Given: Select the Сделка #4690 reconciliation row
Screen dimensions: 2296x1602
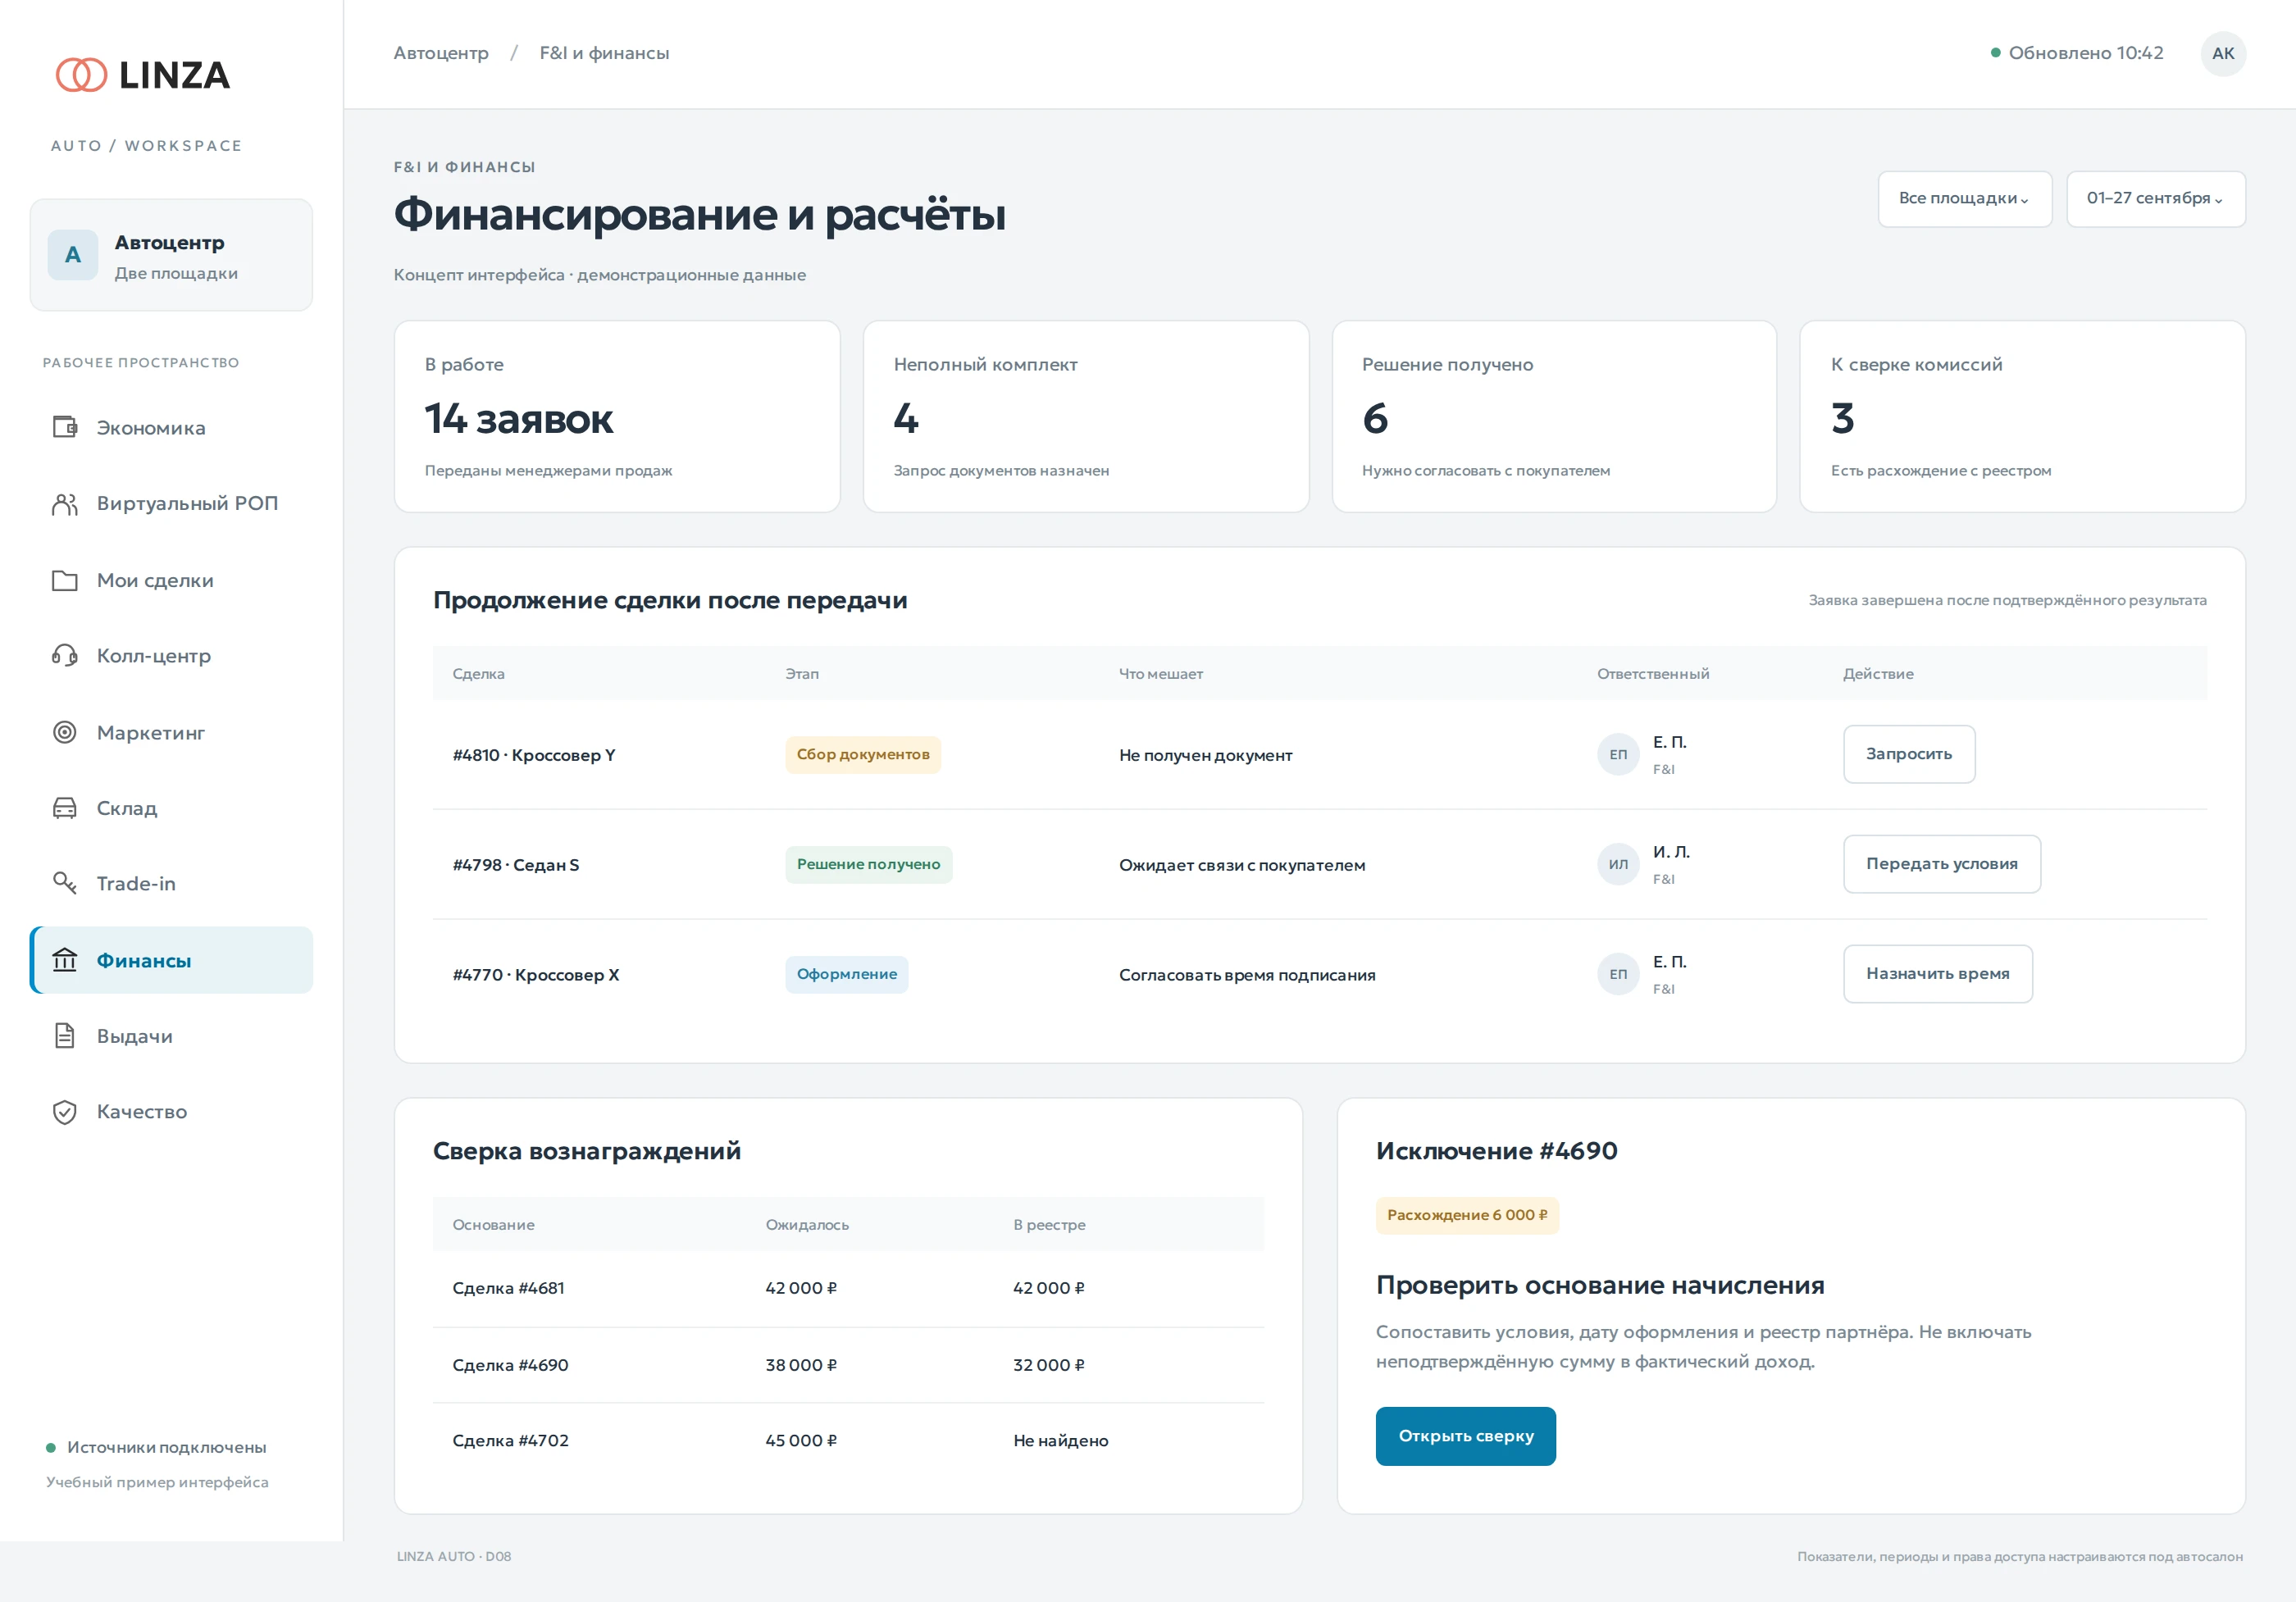Looking at the screenshot, I should [x=848, y=1366].
